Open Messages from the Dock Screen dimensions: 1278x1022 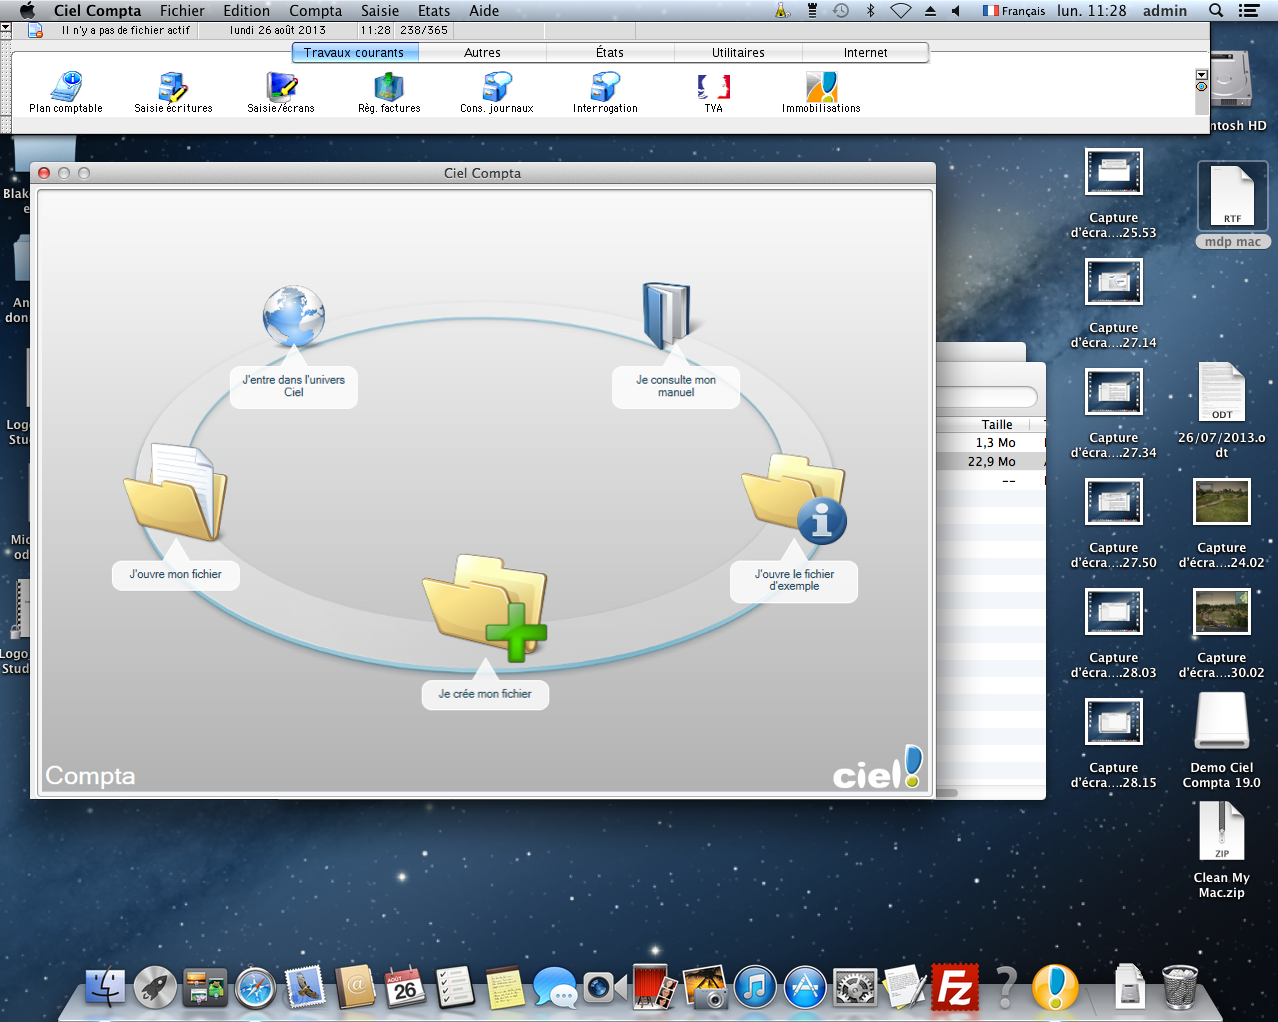pos(555,988)
